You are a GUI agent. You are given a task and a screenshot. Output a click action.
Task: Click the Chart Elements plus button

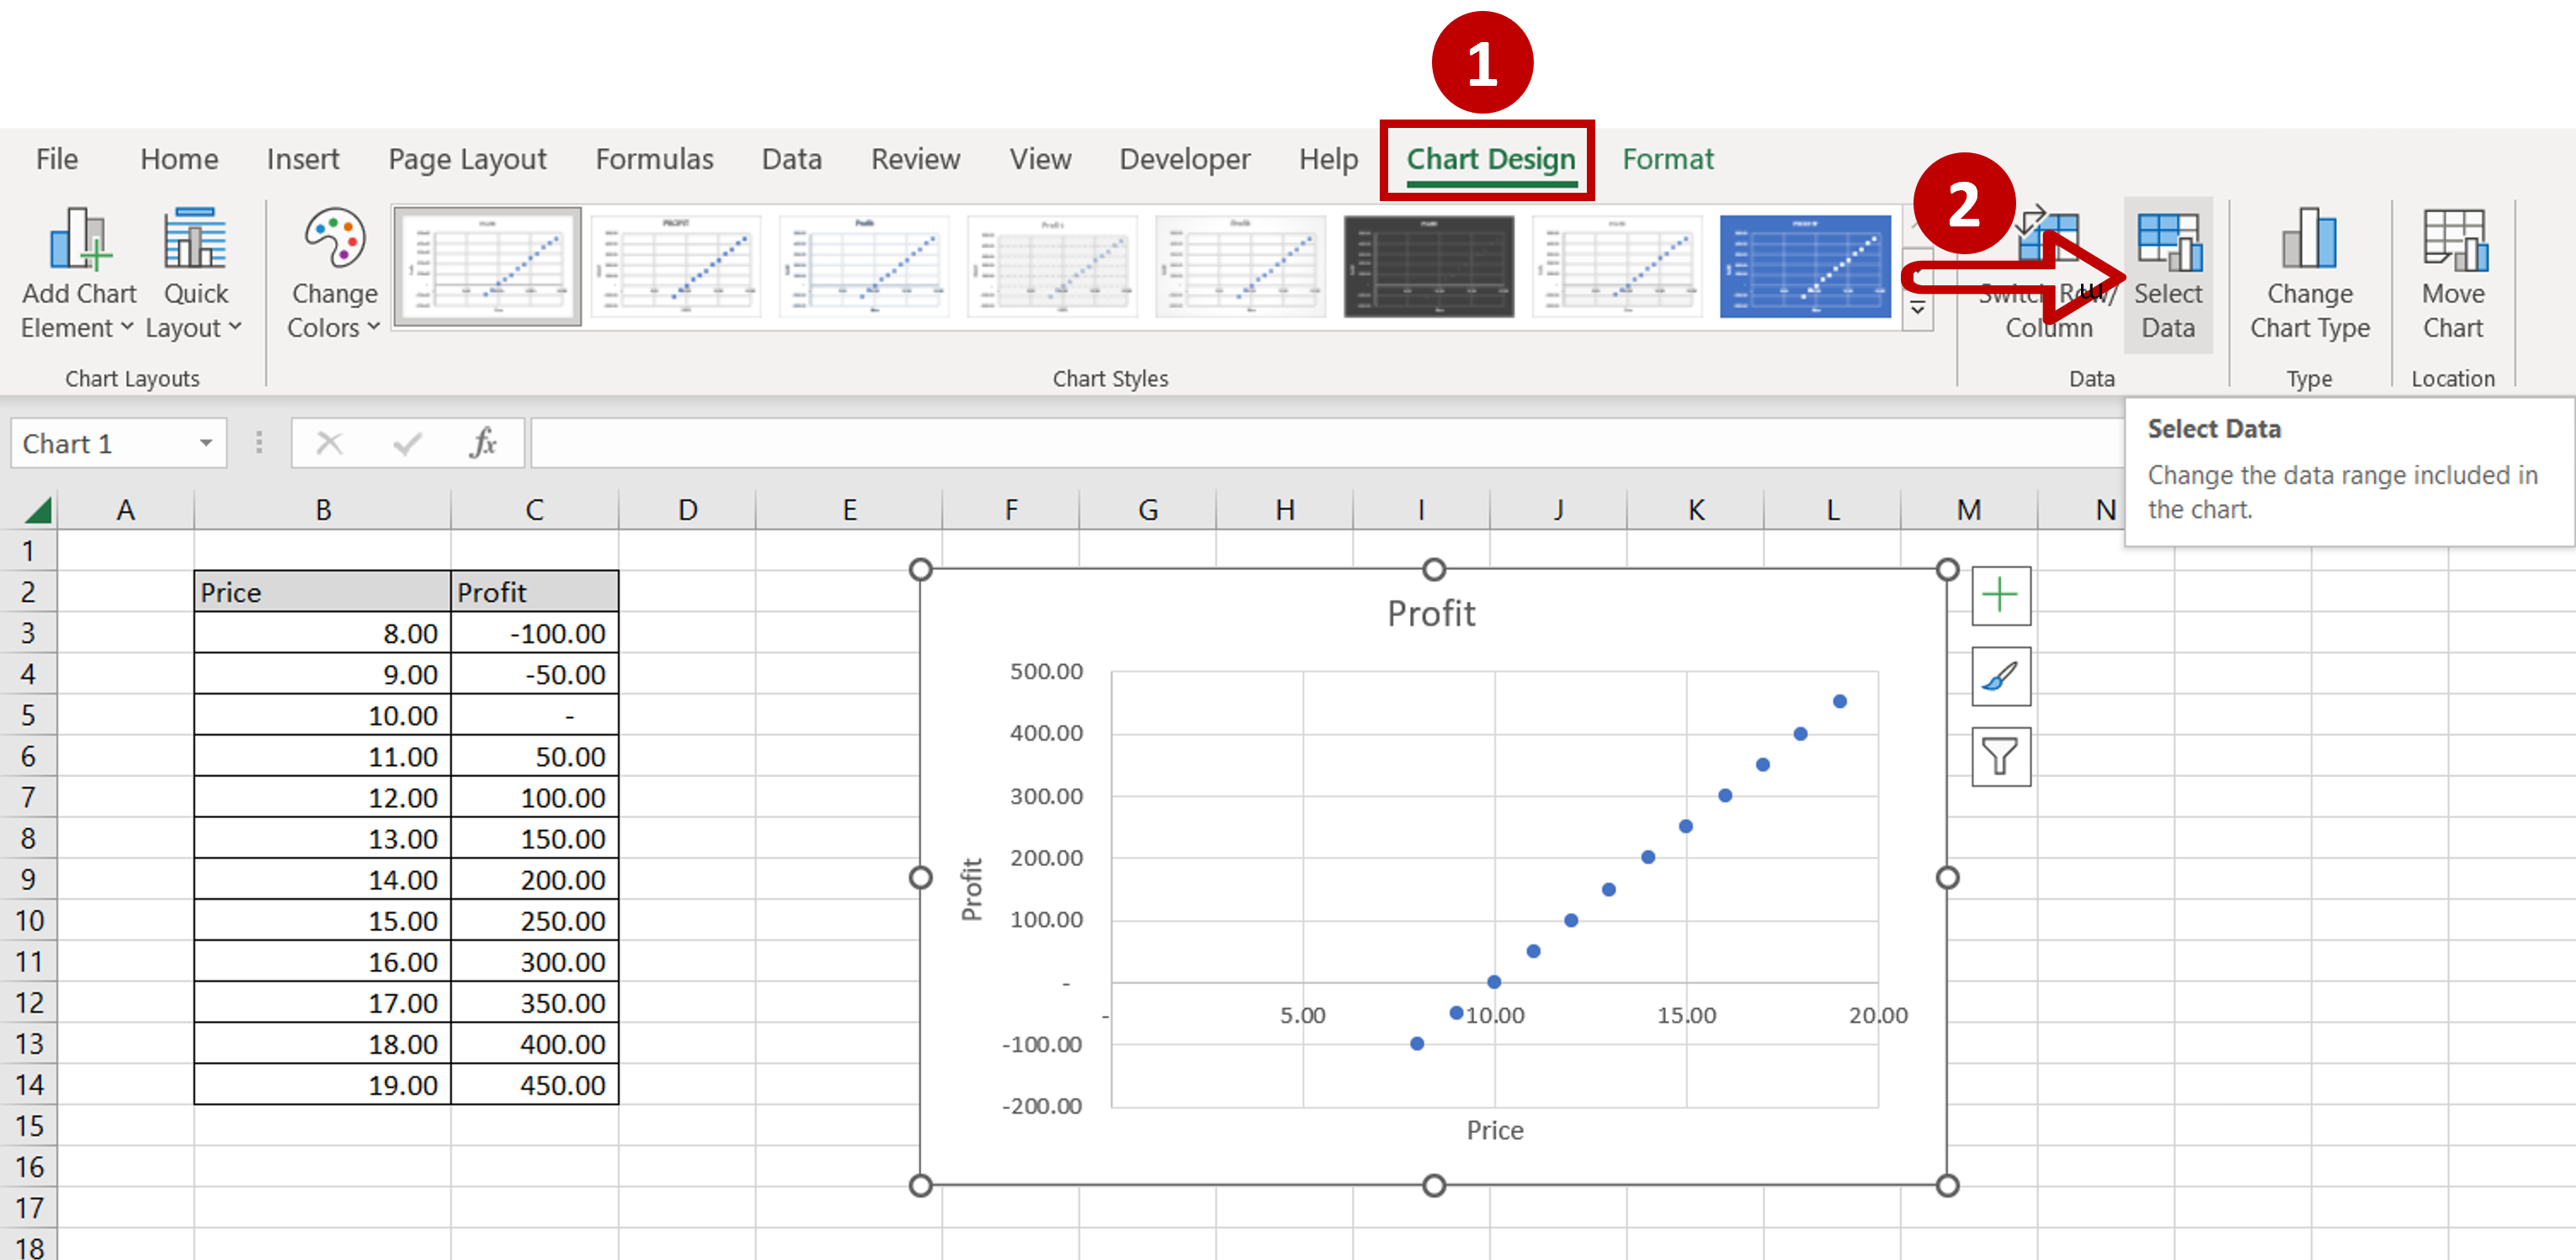[2000, 595]
